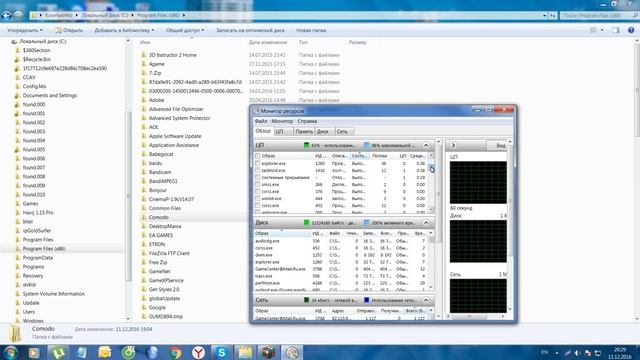Select Google folder in file list
The width and height of the screenshot is (640, 360).
[157, 307]
